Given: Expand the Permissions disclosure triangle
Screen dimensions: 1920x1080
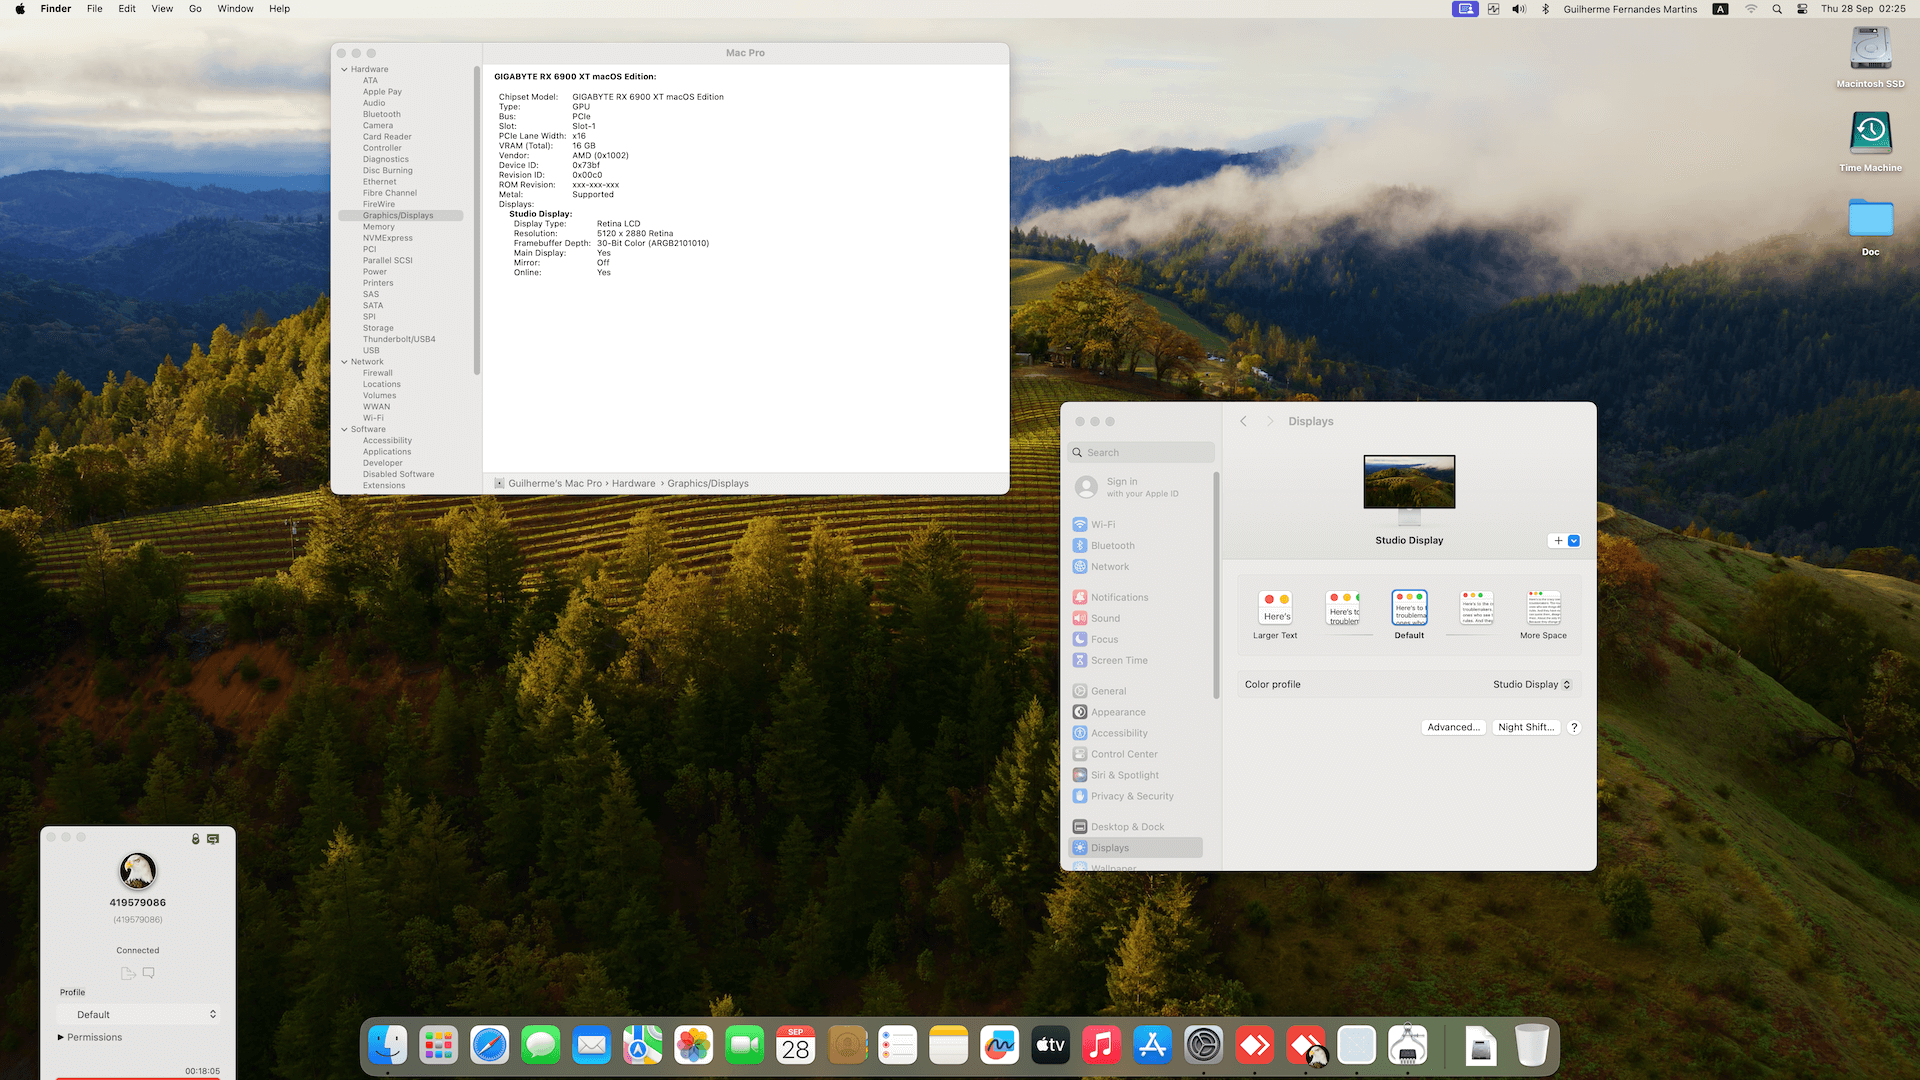Looking at the screenshot, I should pos(61,1037).
